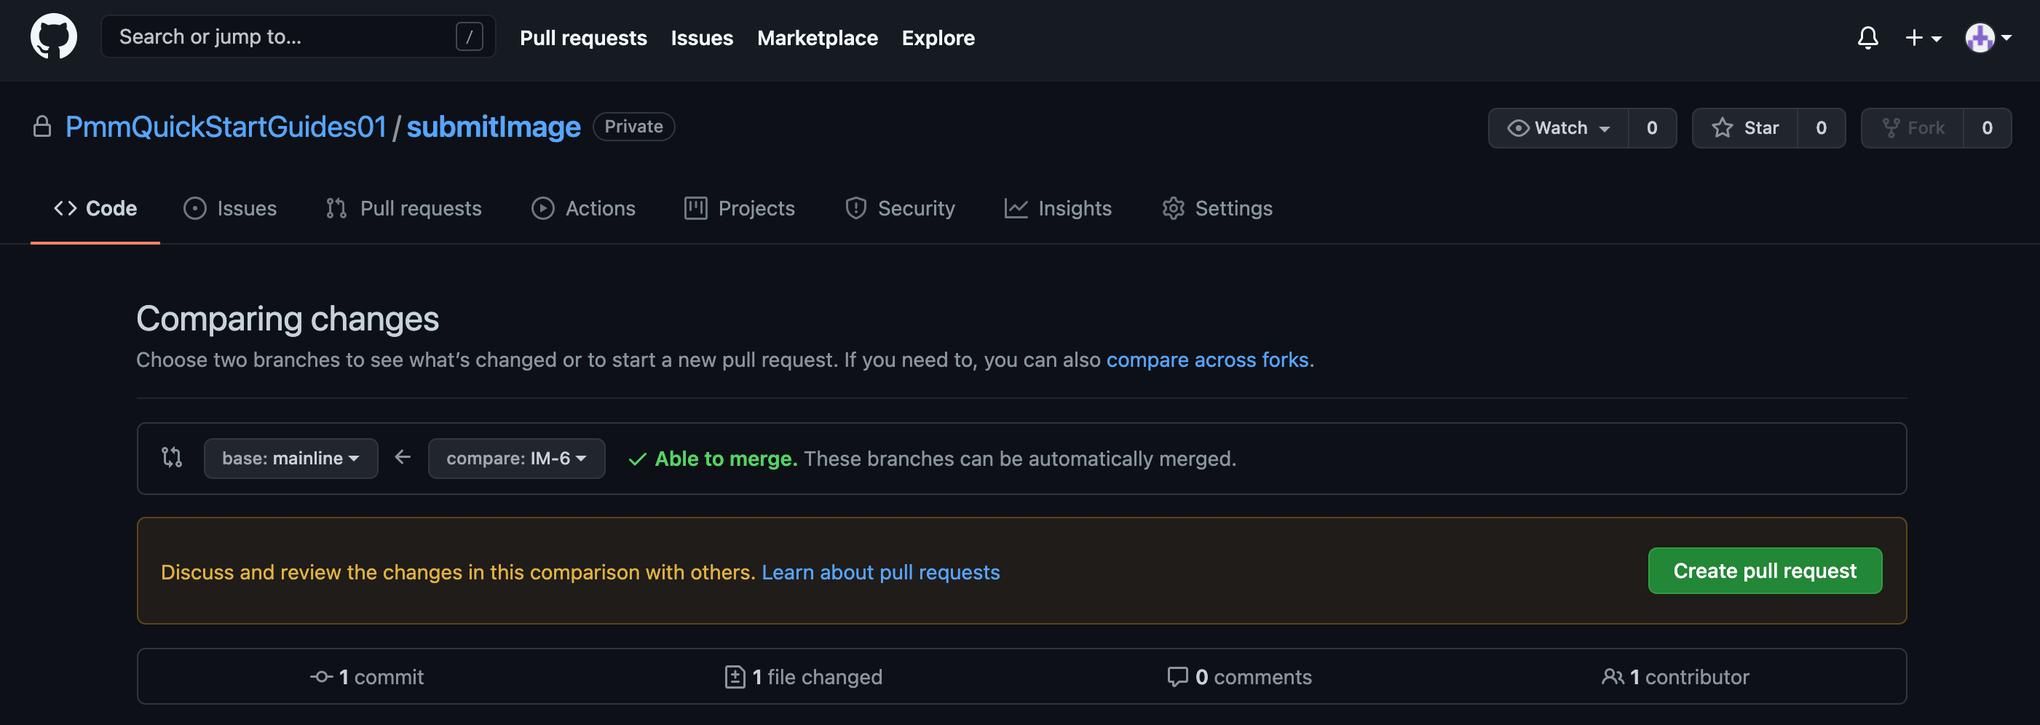
Task: Open the compare across forks link
Action: 1207,360
